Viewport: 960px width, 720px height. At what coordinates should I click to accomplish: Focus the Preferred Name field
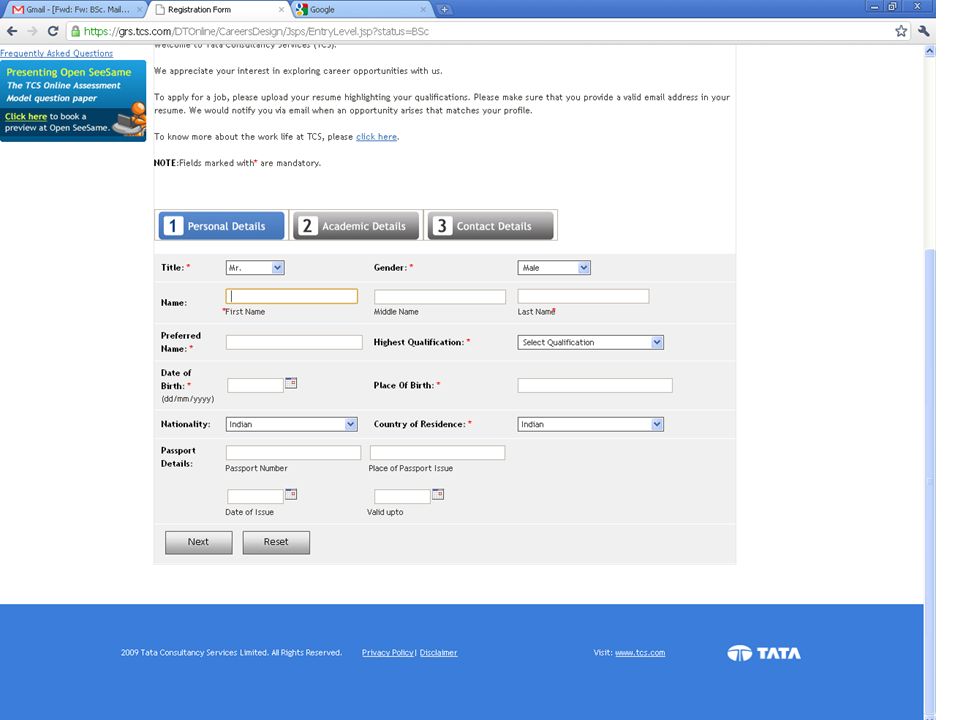[294, 342]
